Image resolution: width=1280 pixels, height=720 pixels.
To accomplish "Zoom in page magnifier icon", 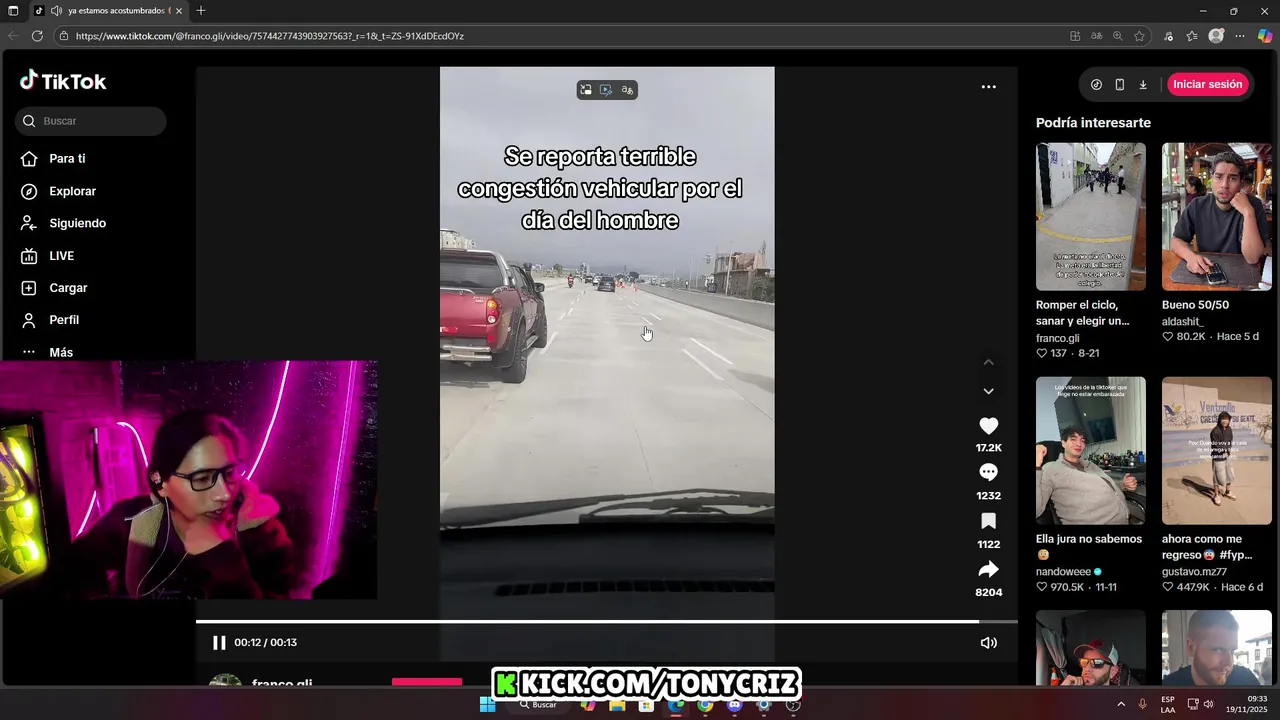I will click(1117, 36).
